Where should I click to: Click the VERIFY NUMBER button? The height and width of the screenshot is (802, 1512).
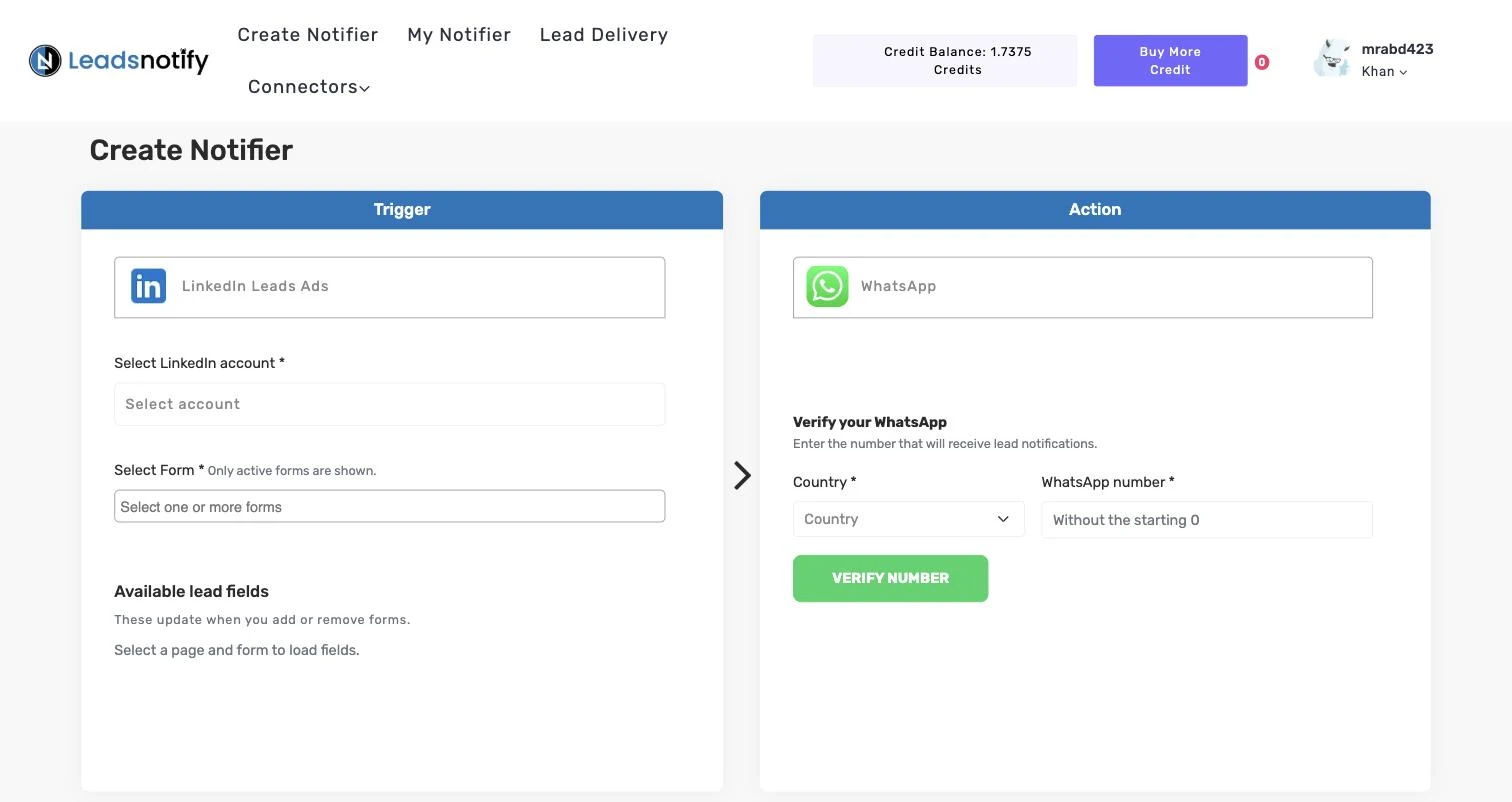tap(890, 578)
